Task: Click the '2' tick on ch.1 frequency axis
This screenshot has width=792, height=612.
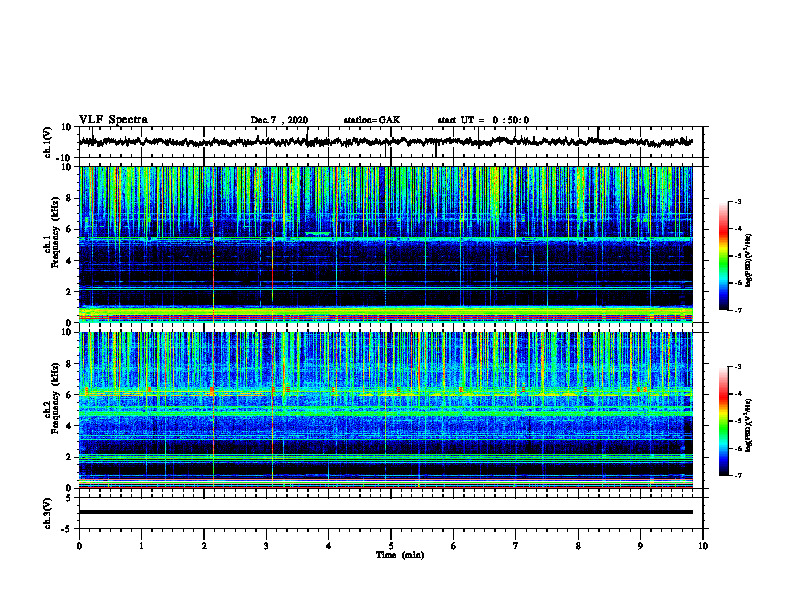Action: 69,291
